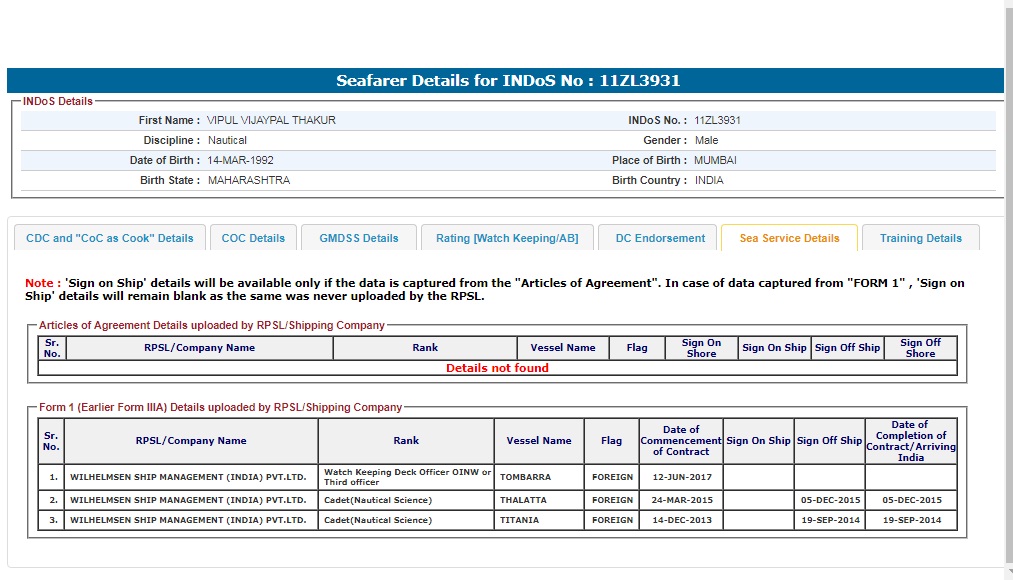
Task: Select the Rating [Watch Keeping/AB] tab
Action: 507,238
